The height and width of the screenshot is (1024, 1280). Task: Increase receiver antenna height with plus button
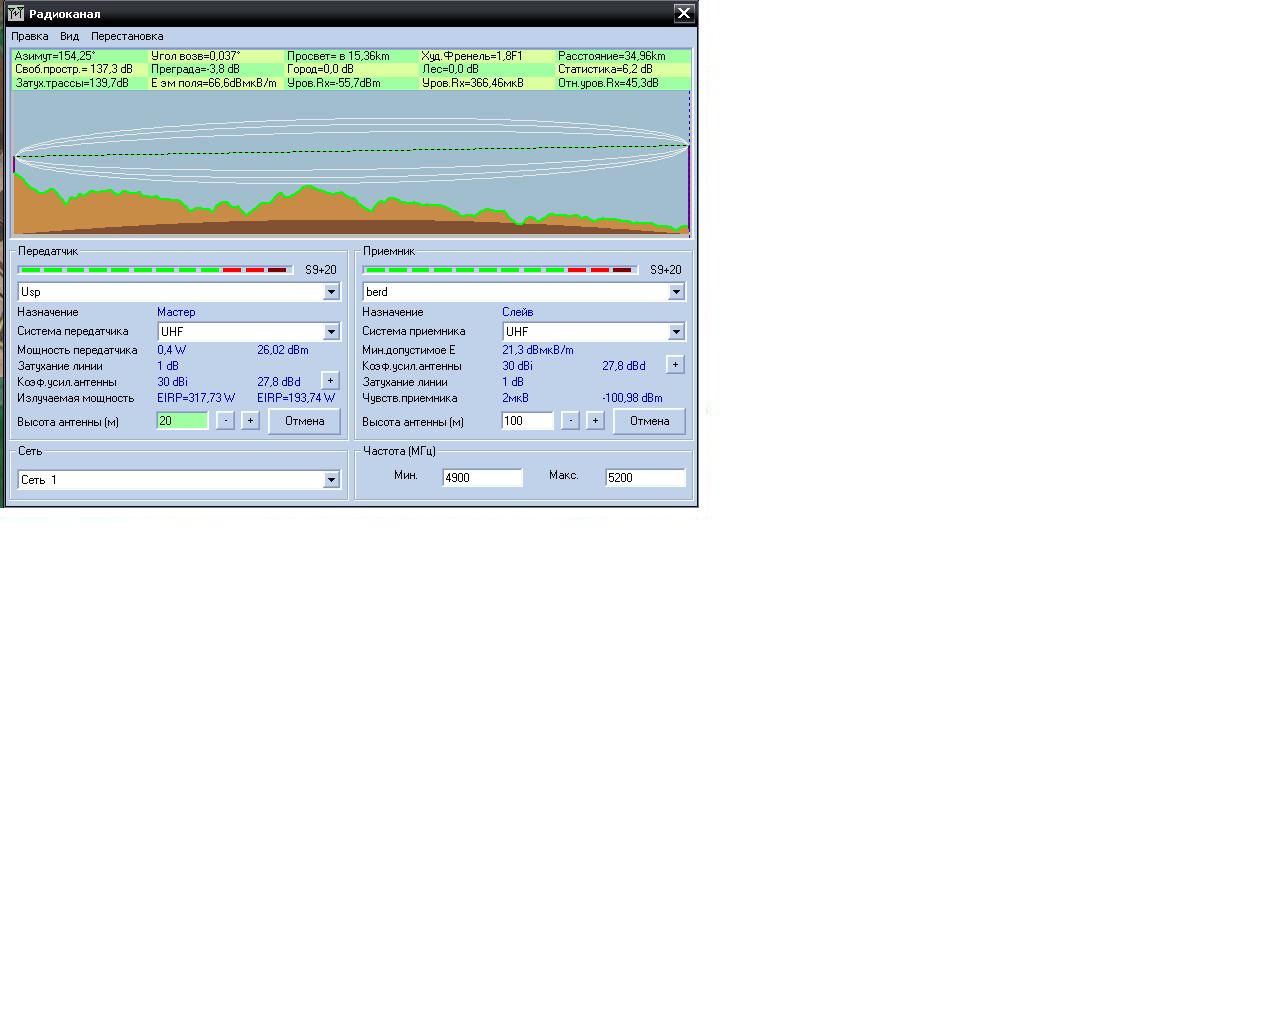click(x=595, y=421)
